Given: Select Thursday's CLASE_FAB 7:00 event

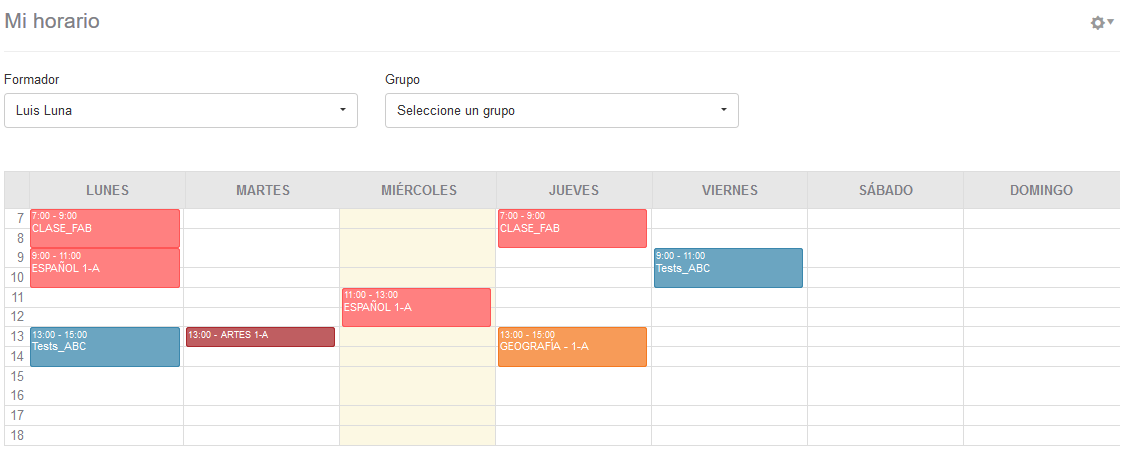Looking at the screenshot, I should pos(572,228).
